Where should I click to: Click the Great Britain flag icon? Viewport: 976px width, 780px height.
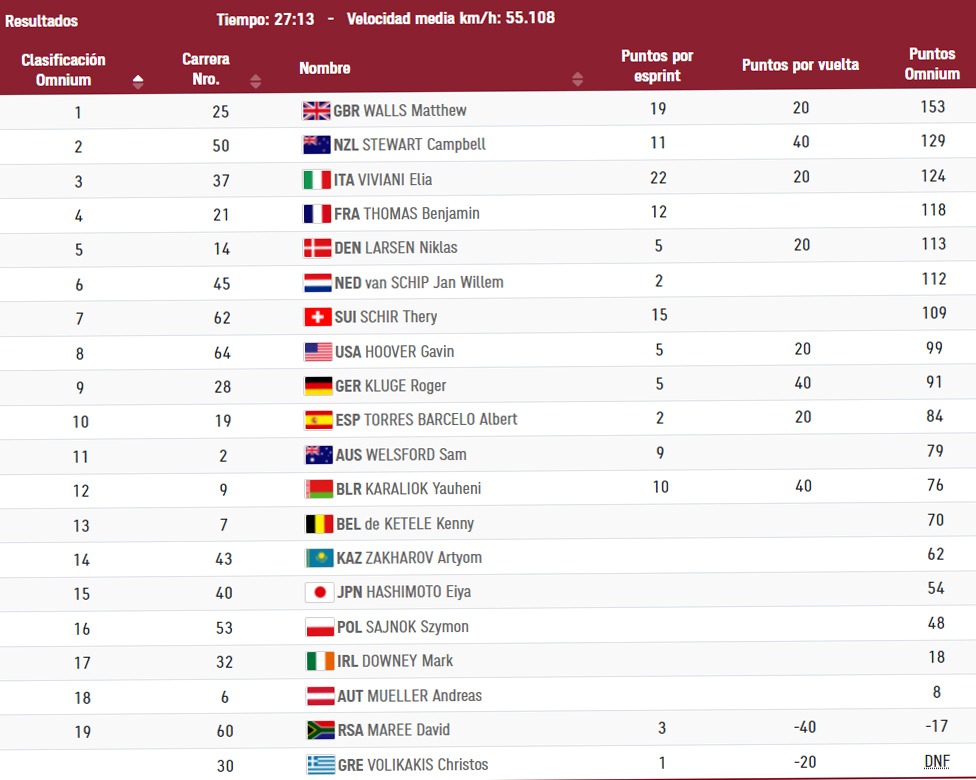tap(316, 111)
